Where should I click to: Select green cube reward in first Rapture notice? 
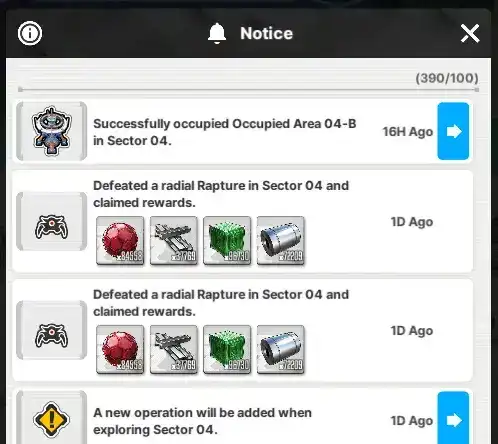pyautogui.click(x=227, y=241)
